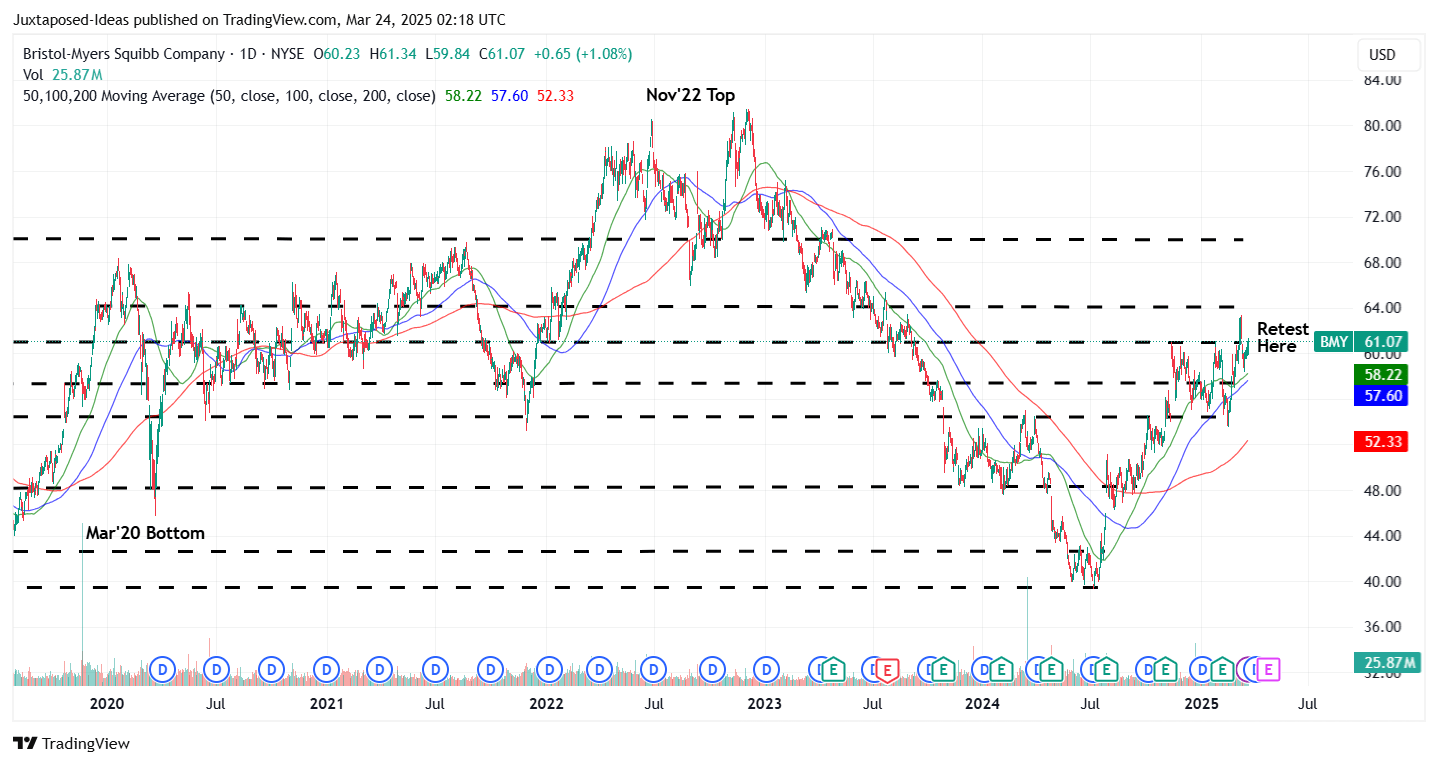1438x765 pixels.
Task: Click the TradingView logo in bottom corner
Action: click(x=25, y=743)
